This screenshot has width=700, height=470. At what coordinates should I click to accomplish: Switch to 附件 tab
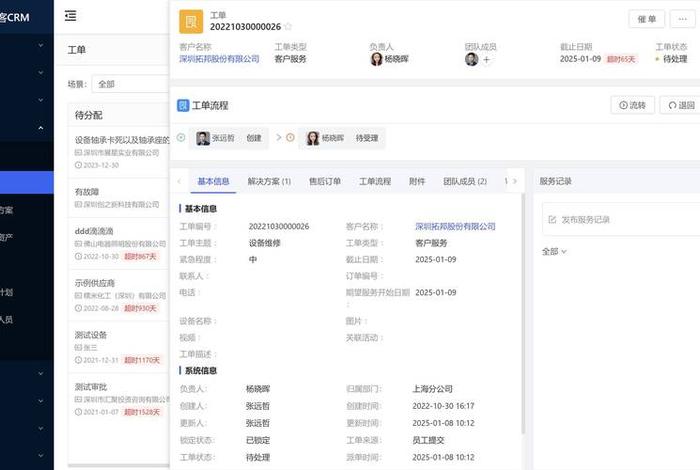click(417, 181)
